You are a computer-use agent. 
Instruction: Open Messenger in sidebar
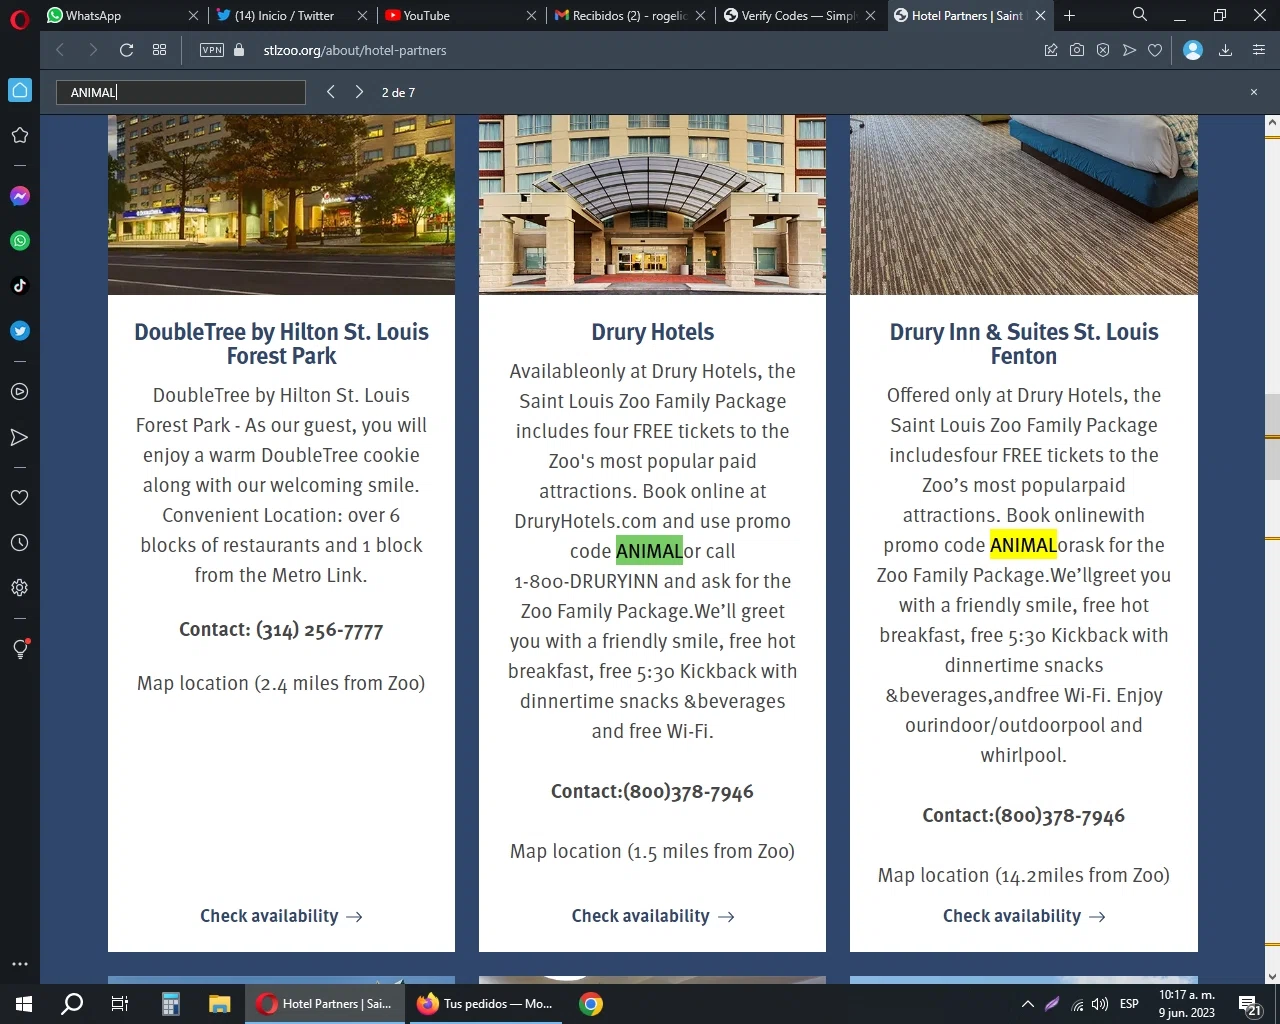pos(19,196)
